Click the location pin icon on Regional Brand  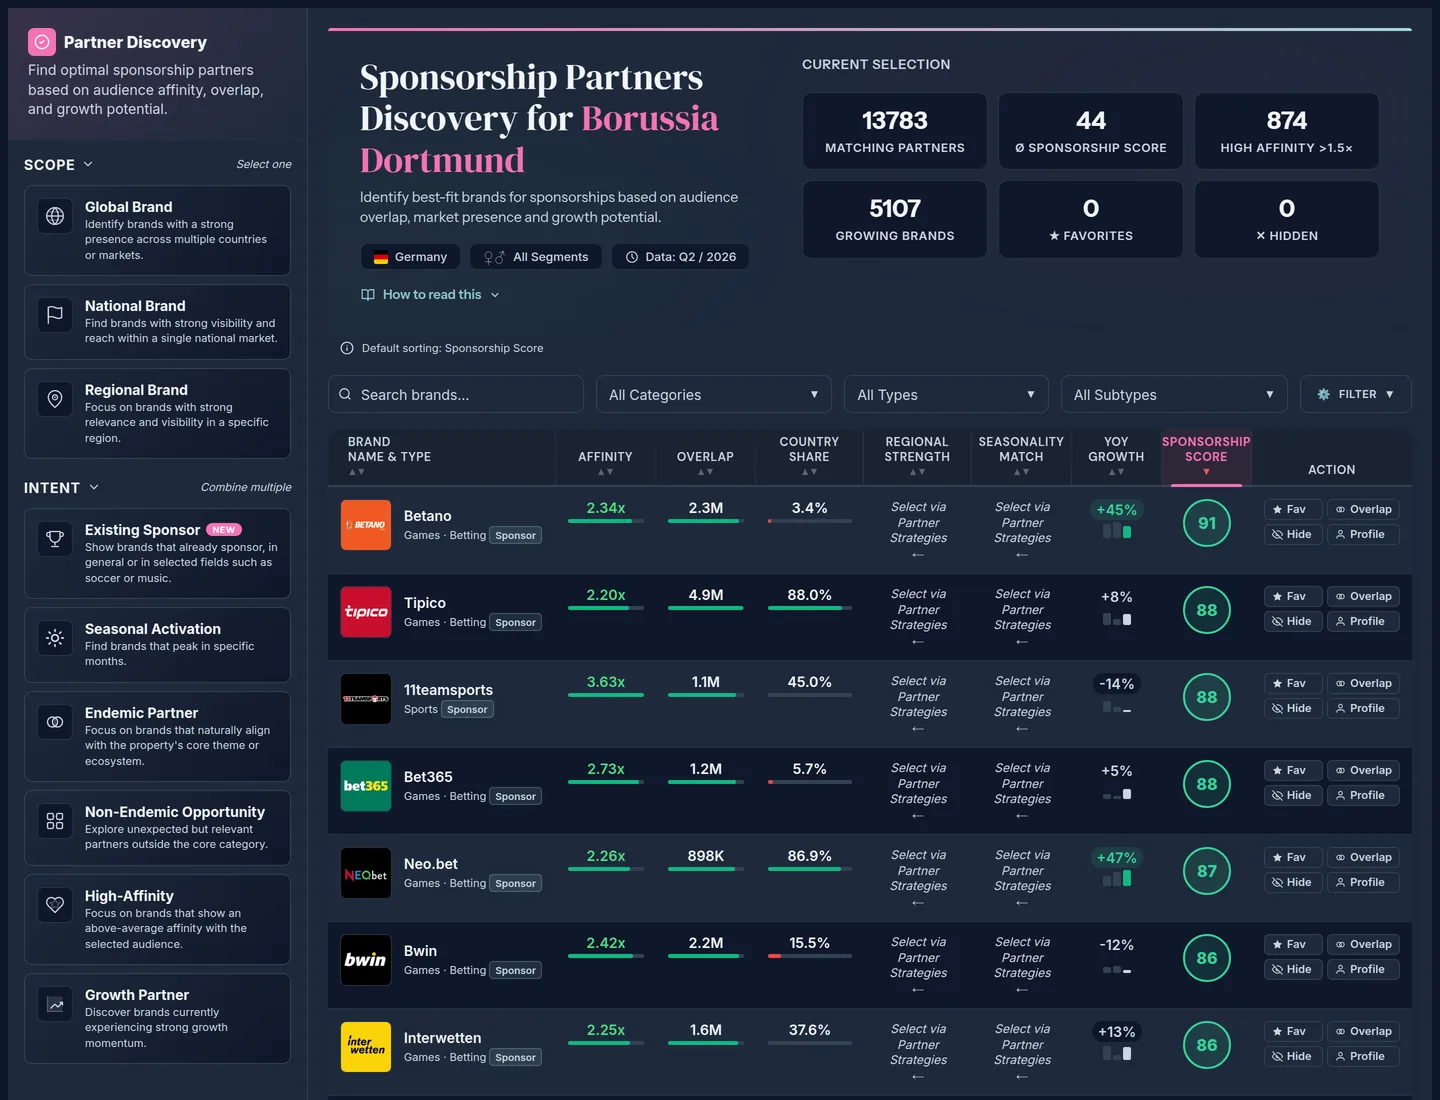point(55,398)
